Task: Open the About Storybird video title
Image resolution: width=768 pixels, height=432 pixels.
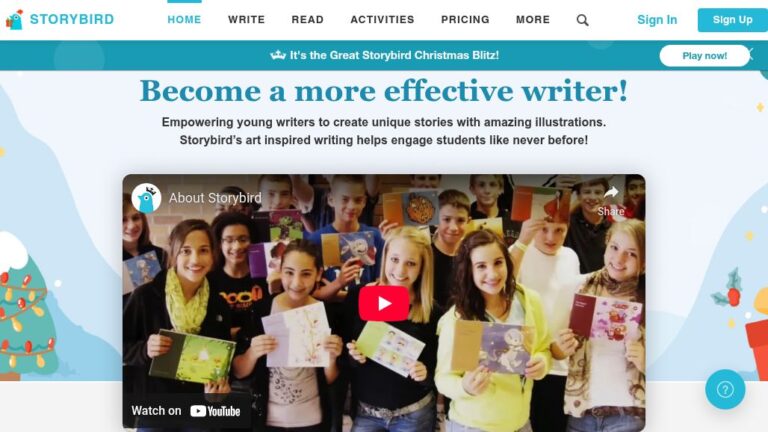Action: 215,198
